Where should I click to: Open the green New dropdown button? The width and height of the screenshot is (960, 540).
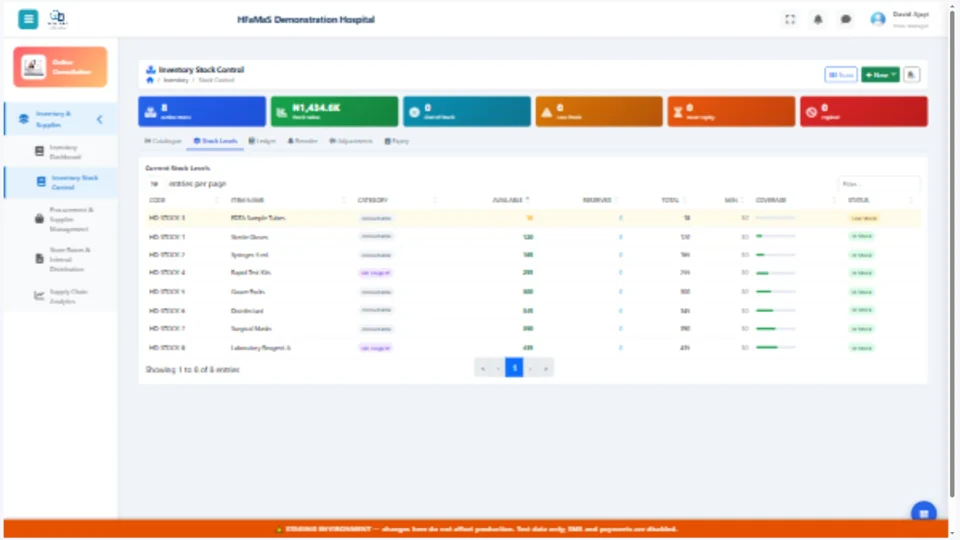(880, 75)
